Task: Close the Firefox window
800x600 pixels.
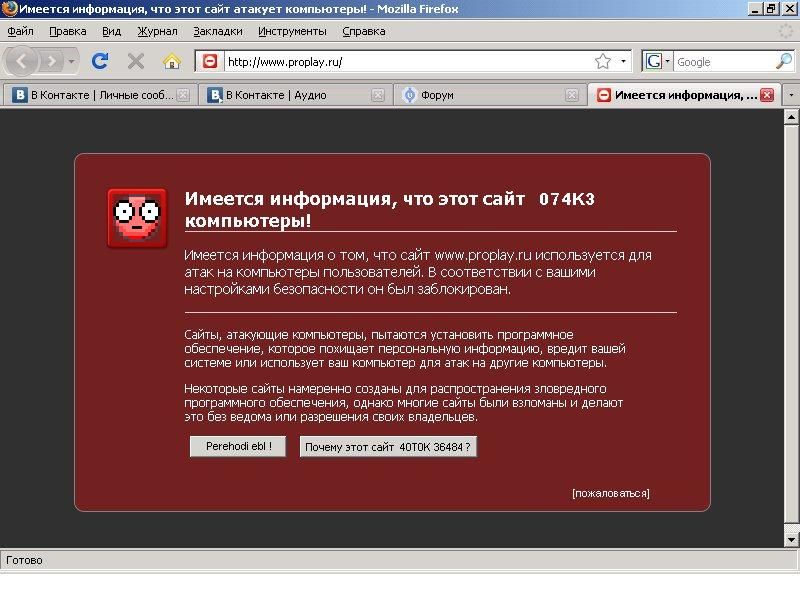Action: pos(788,9)
